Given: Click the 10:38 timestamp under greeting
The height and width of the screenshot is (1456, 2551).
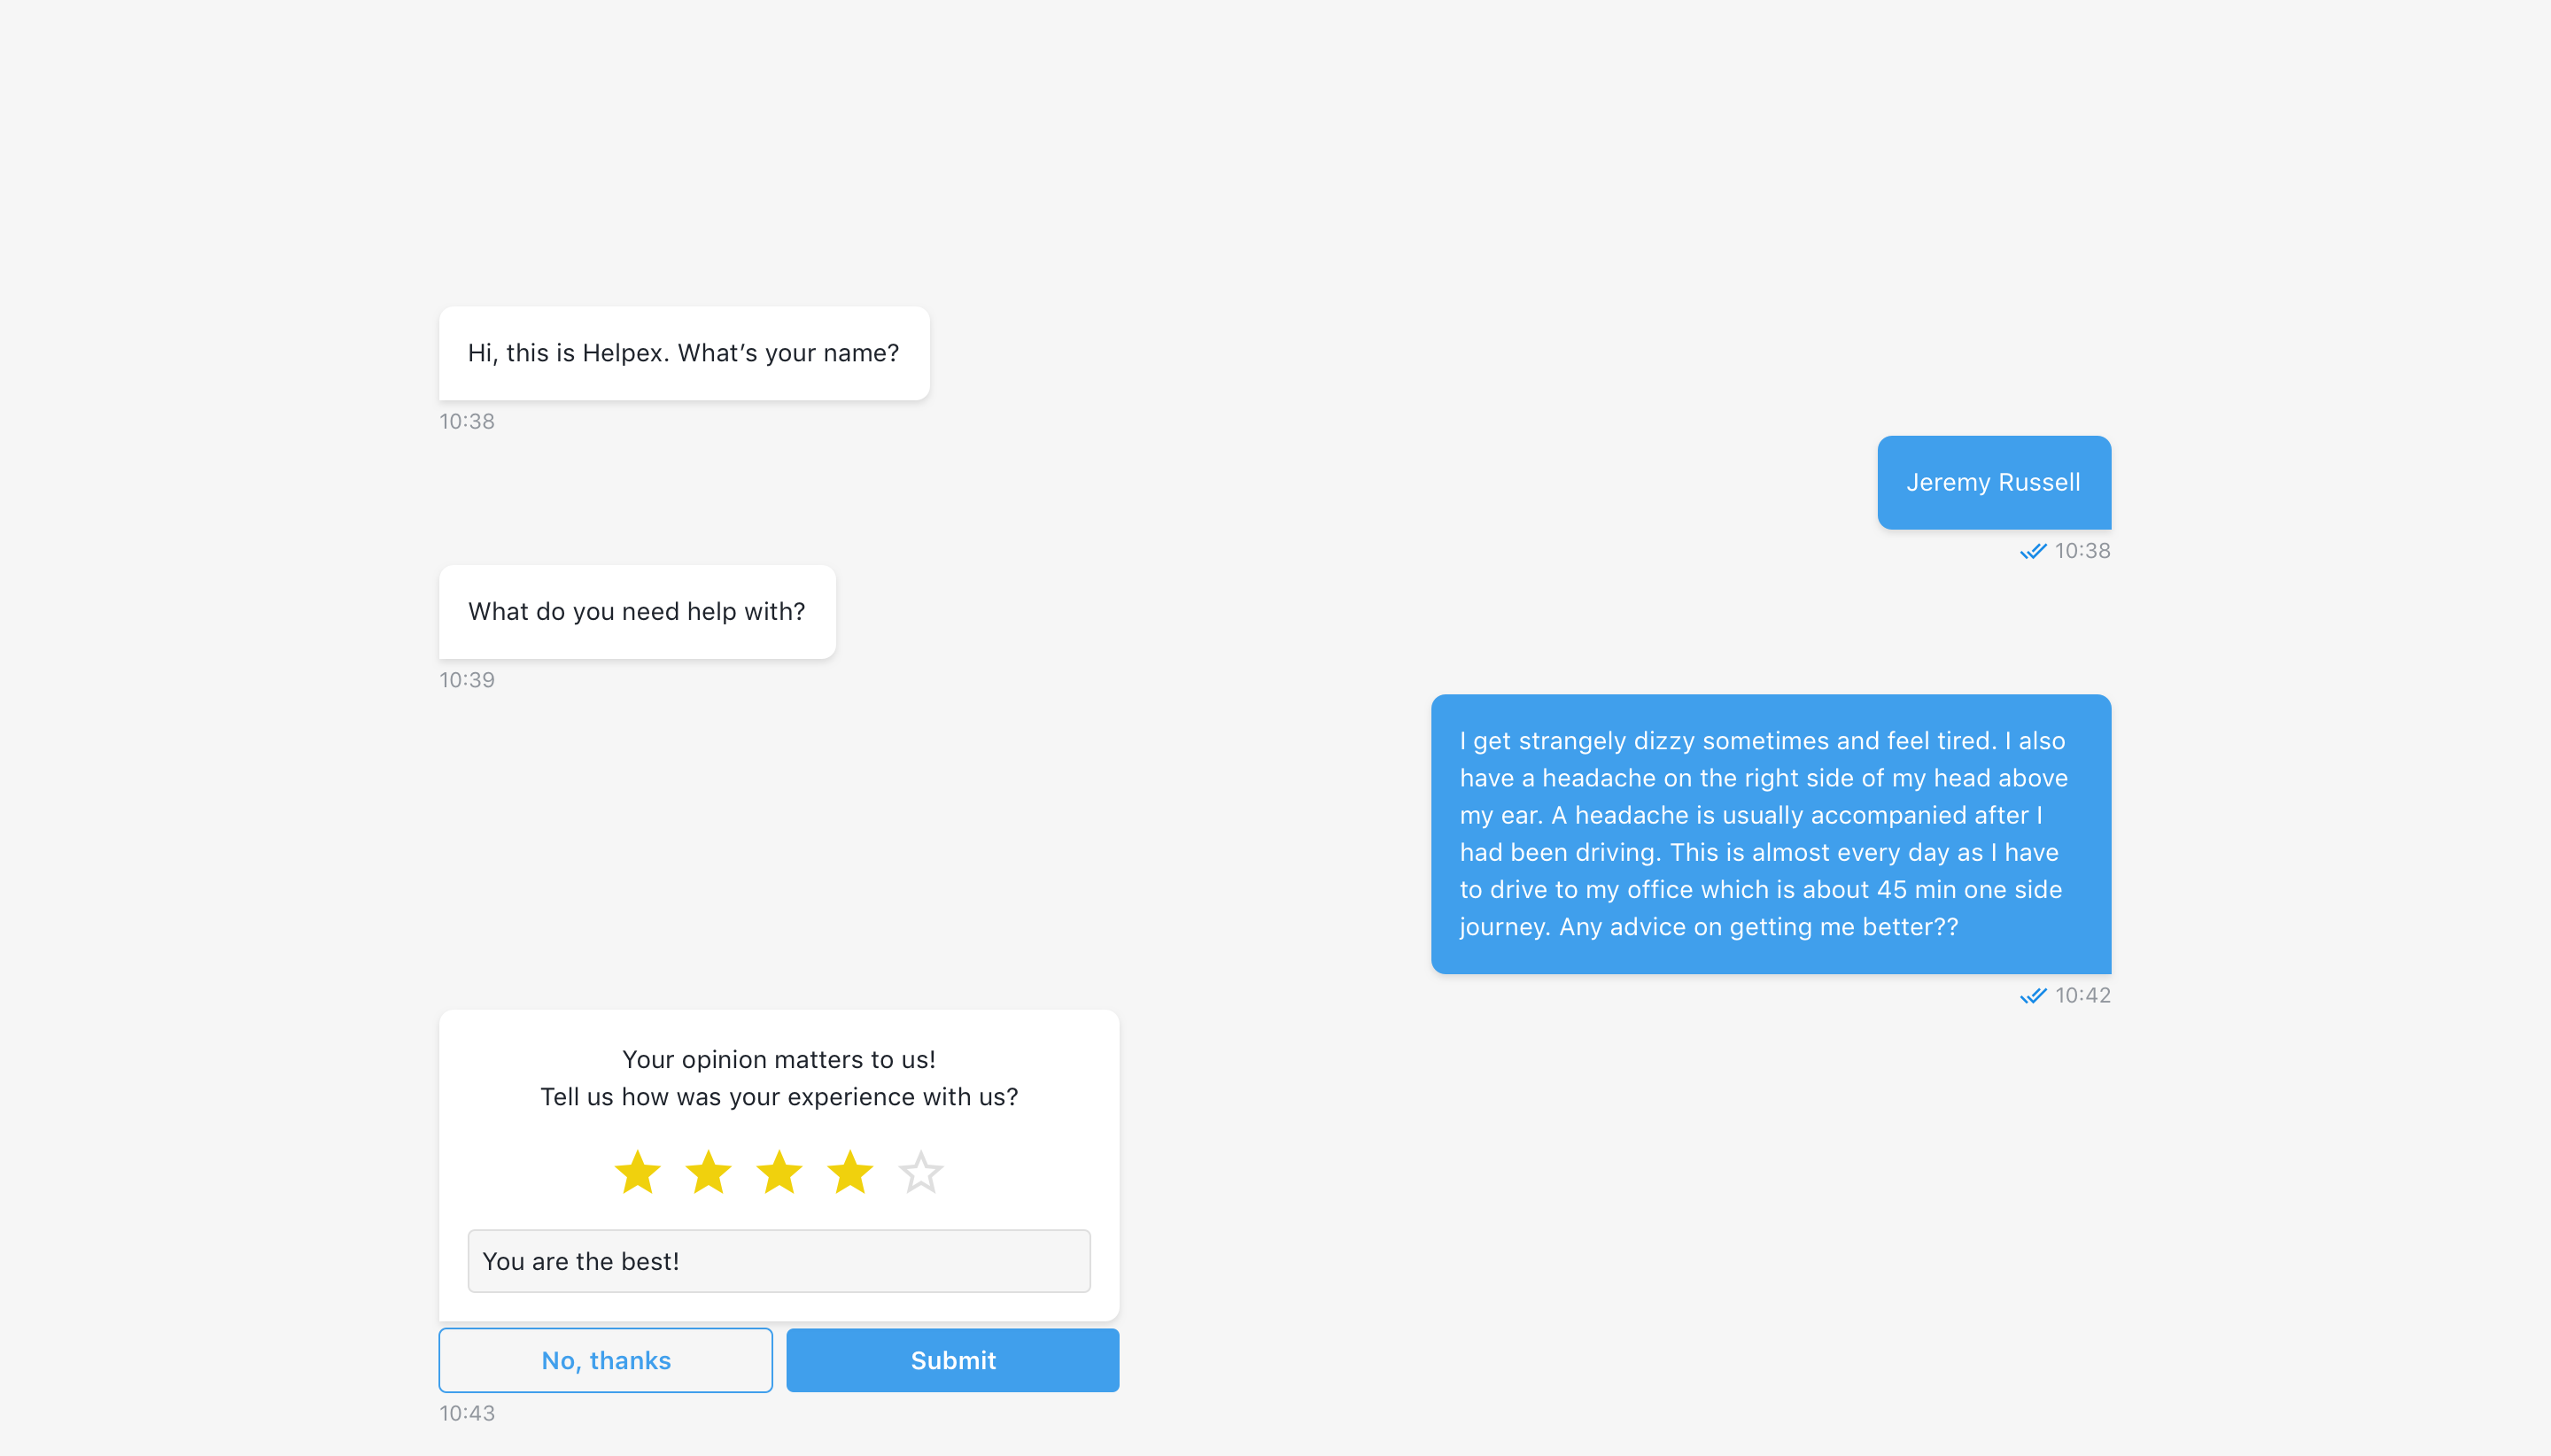Looking at the screenshot, I should click(x=467, y=421).
